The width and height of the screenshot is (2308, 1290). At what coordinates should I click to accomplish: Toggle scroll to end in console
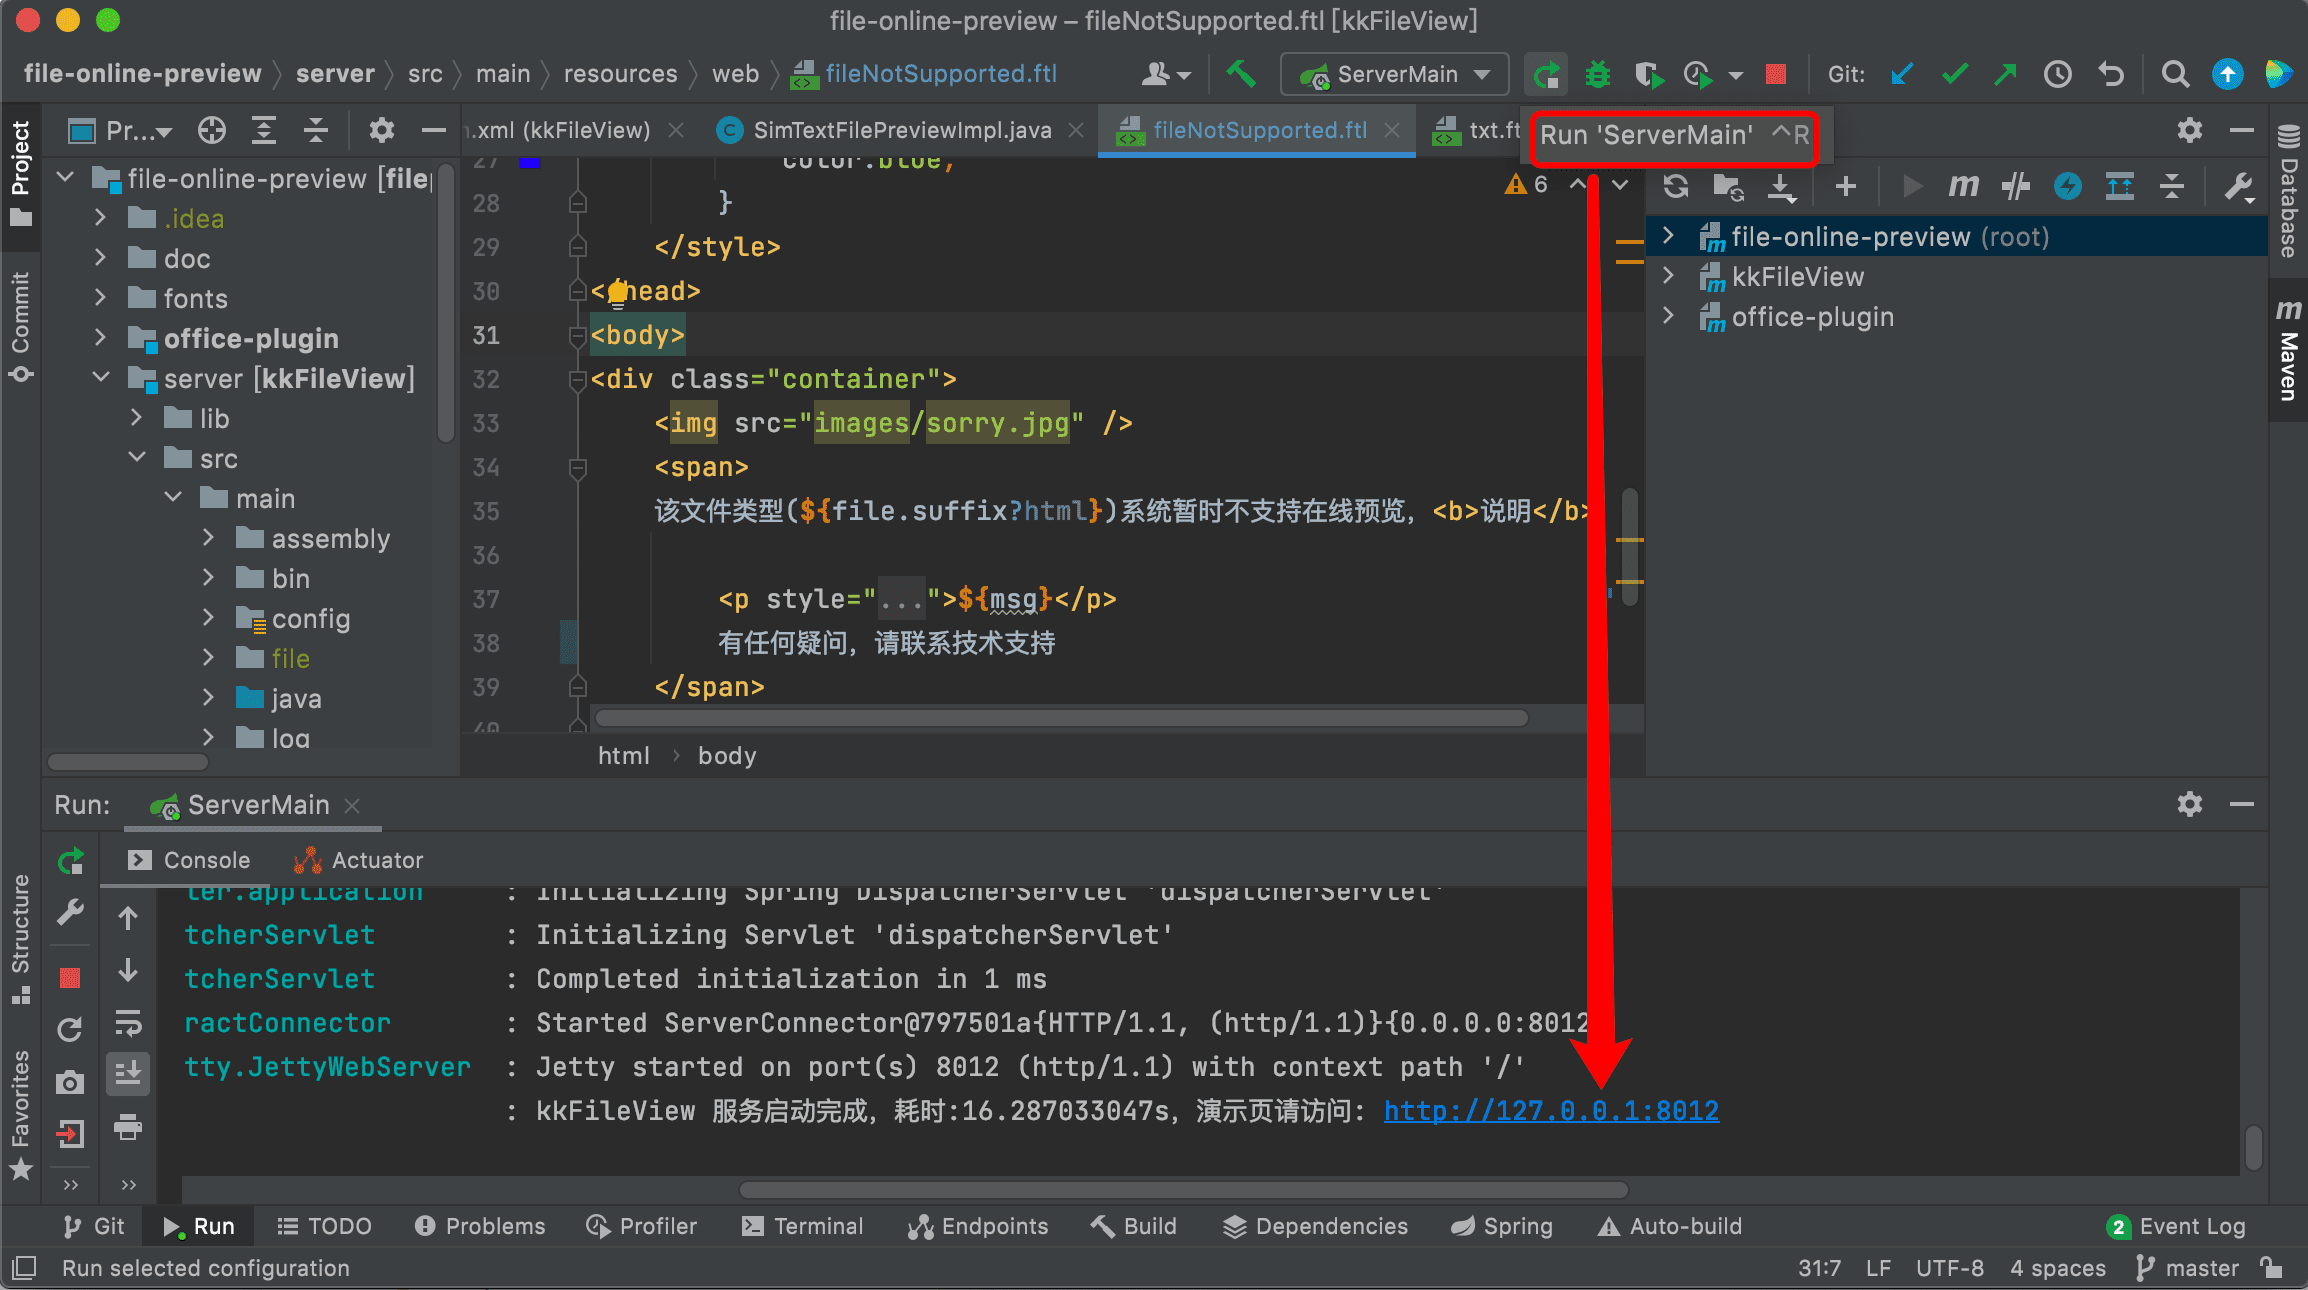pyautogui.click(x=128, y=1074)
